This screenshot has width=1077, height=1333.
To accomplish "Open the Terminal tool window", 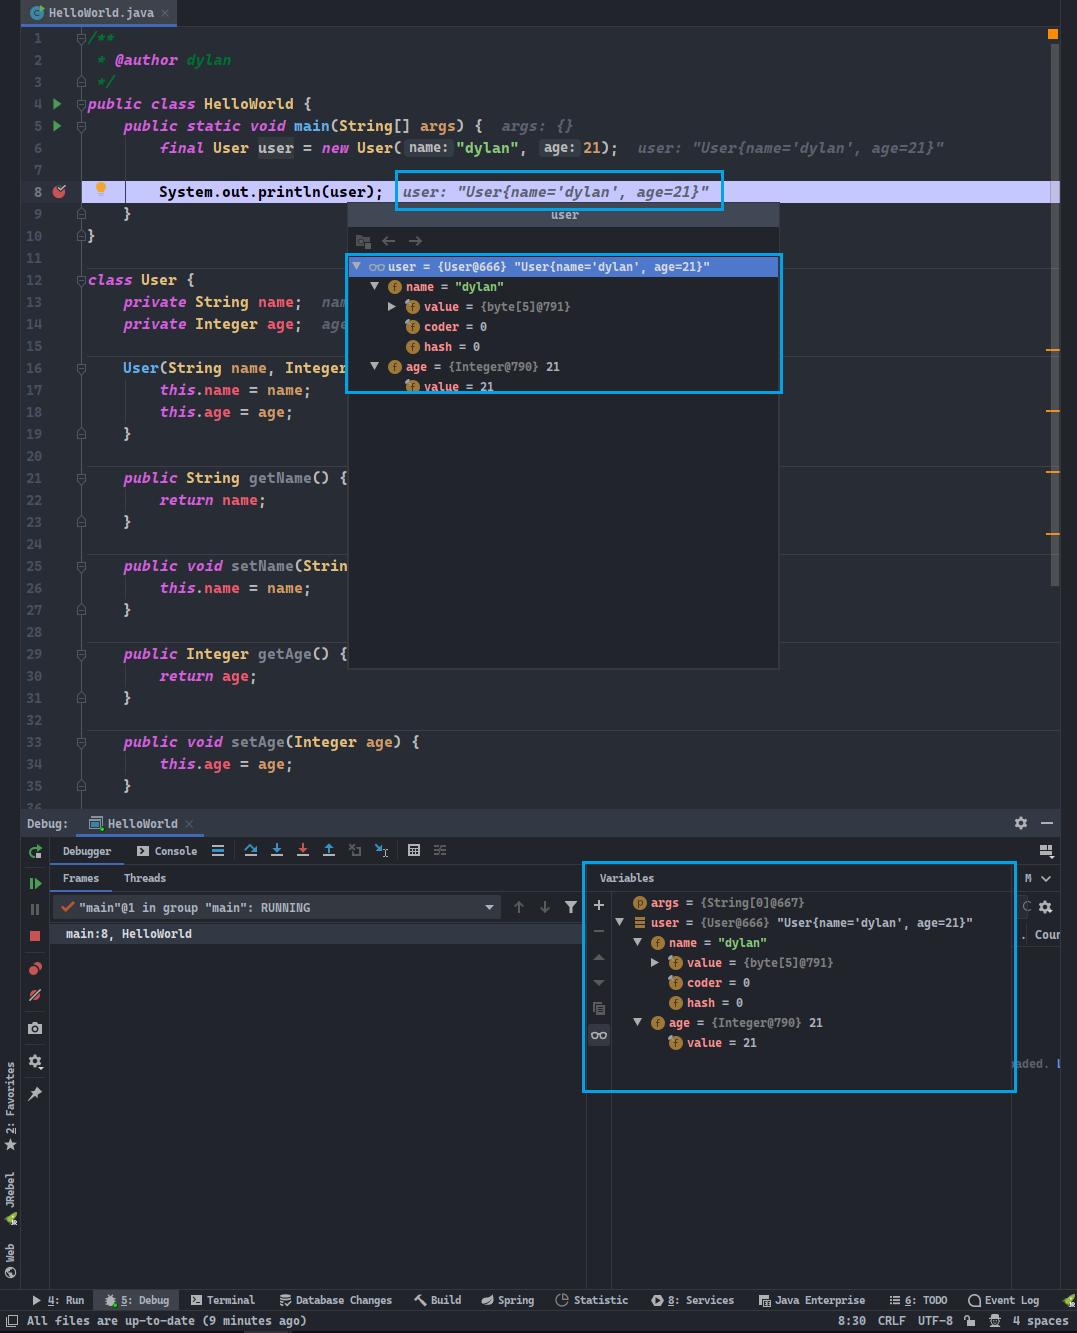I will (222, 1300).
